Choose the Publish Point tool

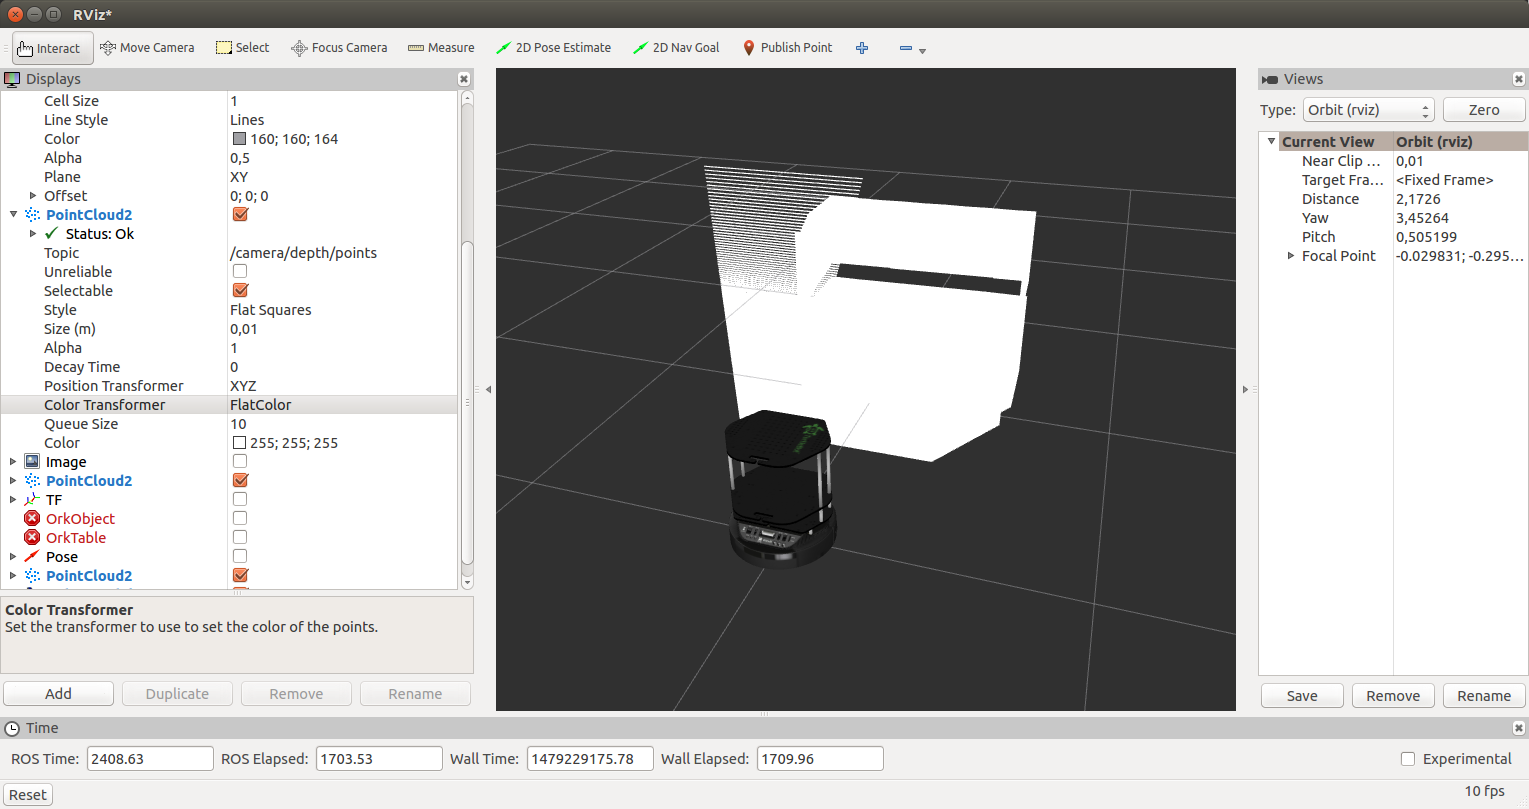(787, 47)
